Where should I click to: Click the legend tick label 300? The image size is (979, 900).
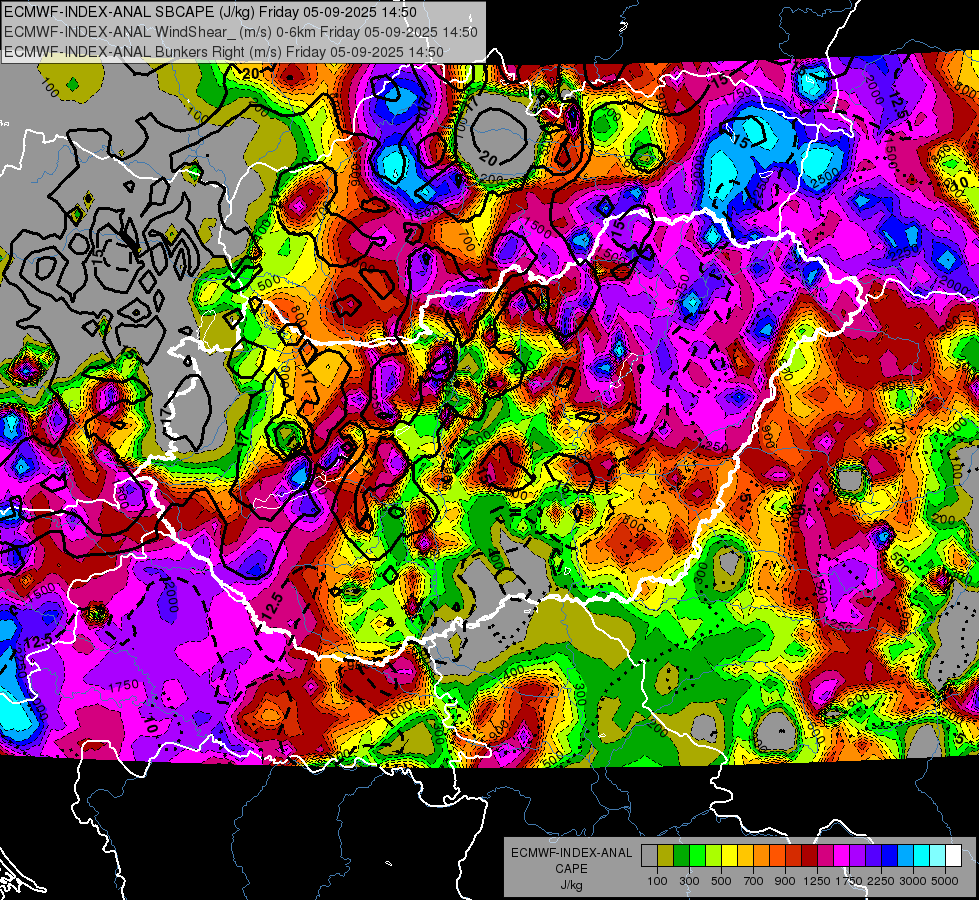point(689,881)
